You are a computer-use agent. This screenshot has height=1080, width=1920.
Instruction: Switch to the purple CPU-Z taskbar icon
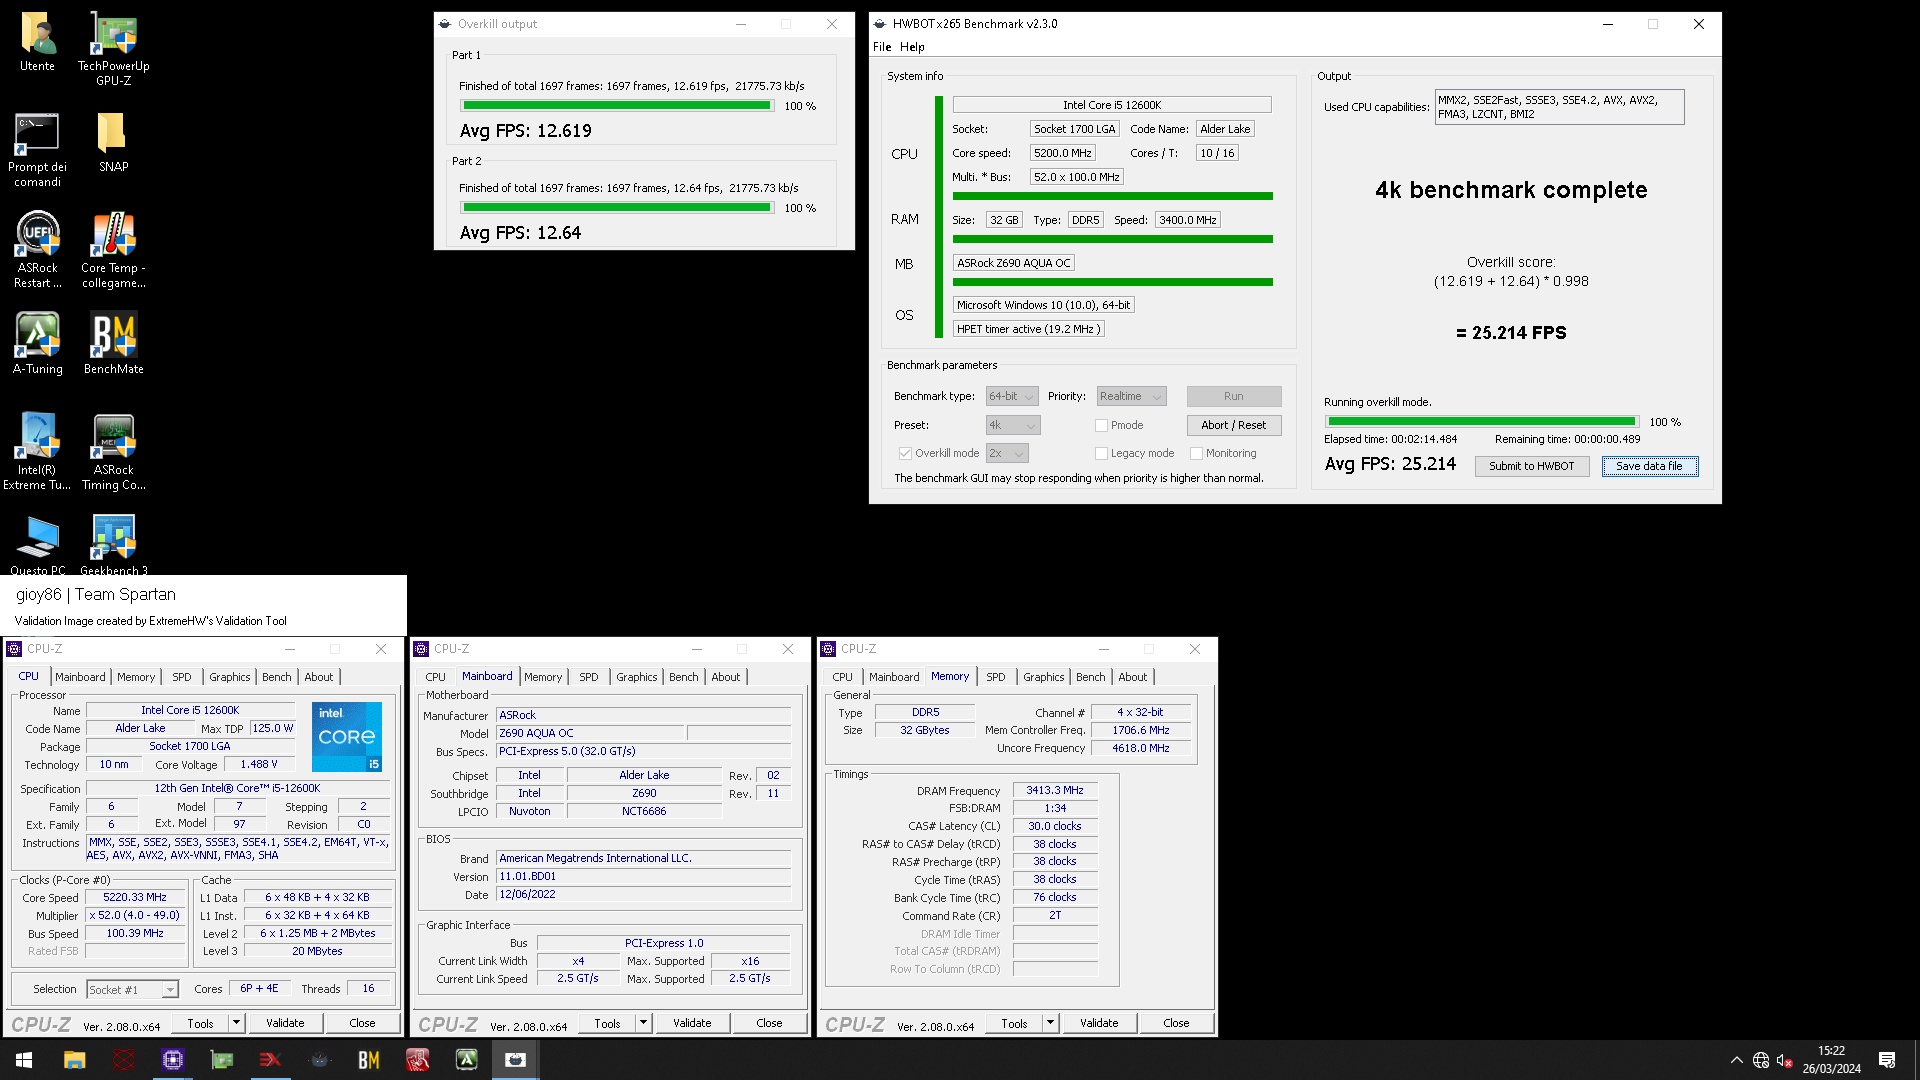coord(172,1060)
